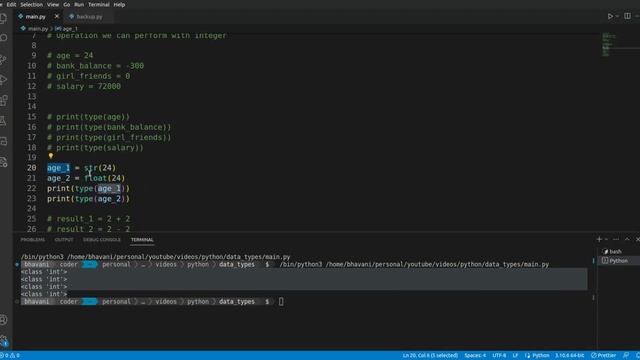Viewport: 640px width, 360px height.
Task: Click the '# bank_balance = -300' comment
Action: tap(96, 66)
